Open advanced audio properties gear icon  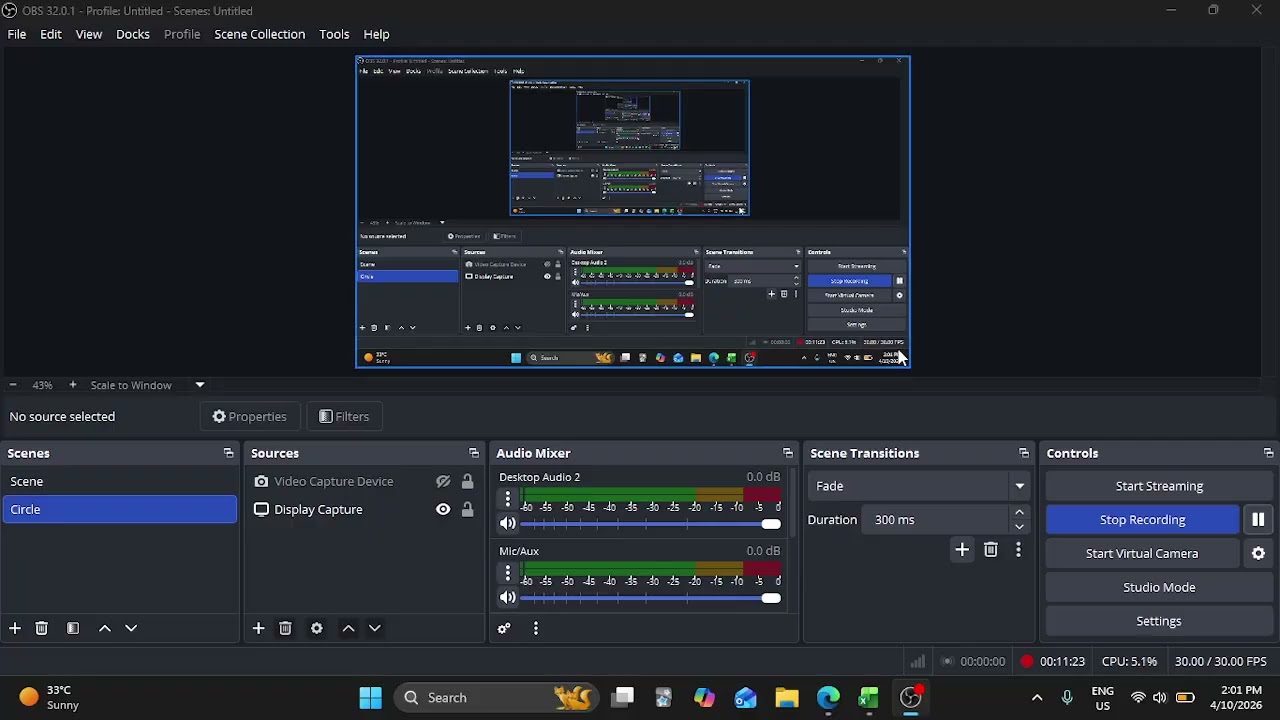pyautogui.click(x=504, y=628)
